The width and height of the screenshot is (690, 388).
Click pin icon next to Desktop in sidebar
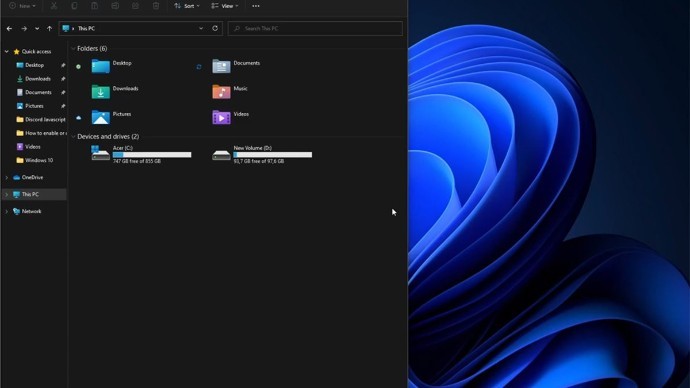[x=63, y=65]
